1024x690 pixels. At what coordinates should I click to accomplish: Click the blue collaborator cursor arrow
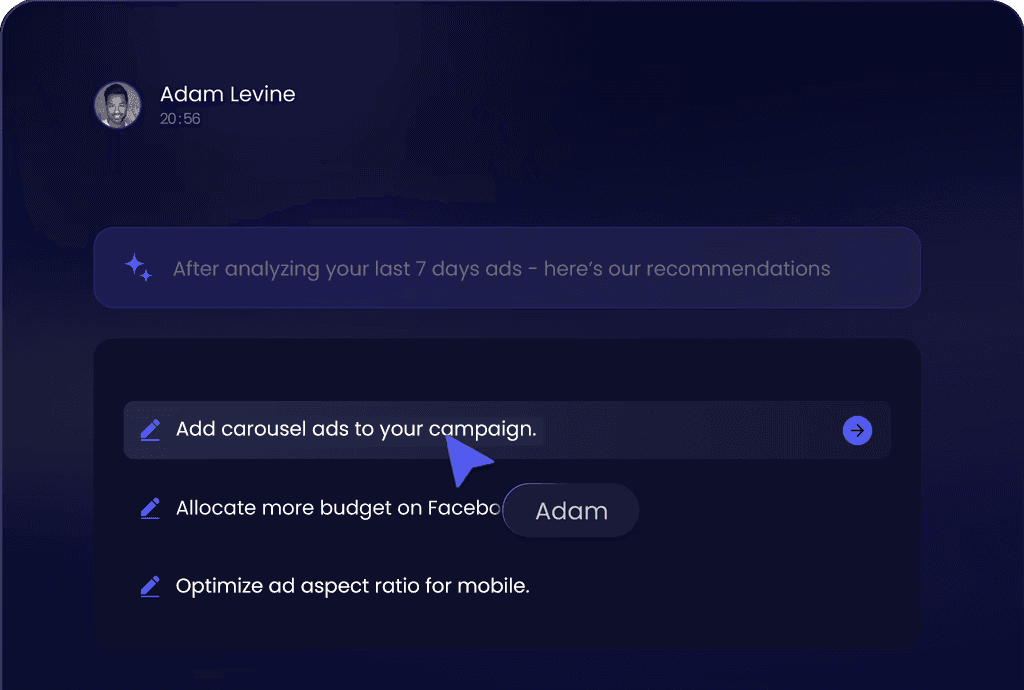click(x=468, y=461)
